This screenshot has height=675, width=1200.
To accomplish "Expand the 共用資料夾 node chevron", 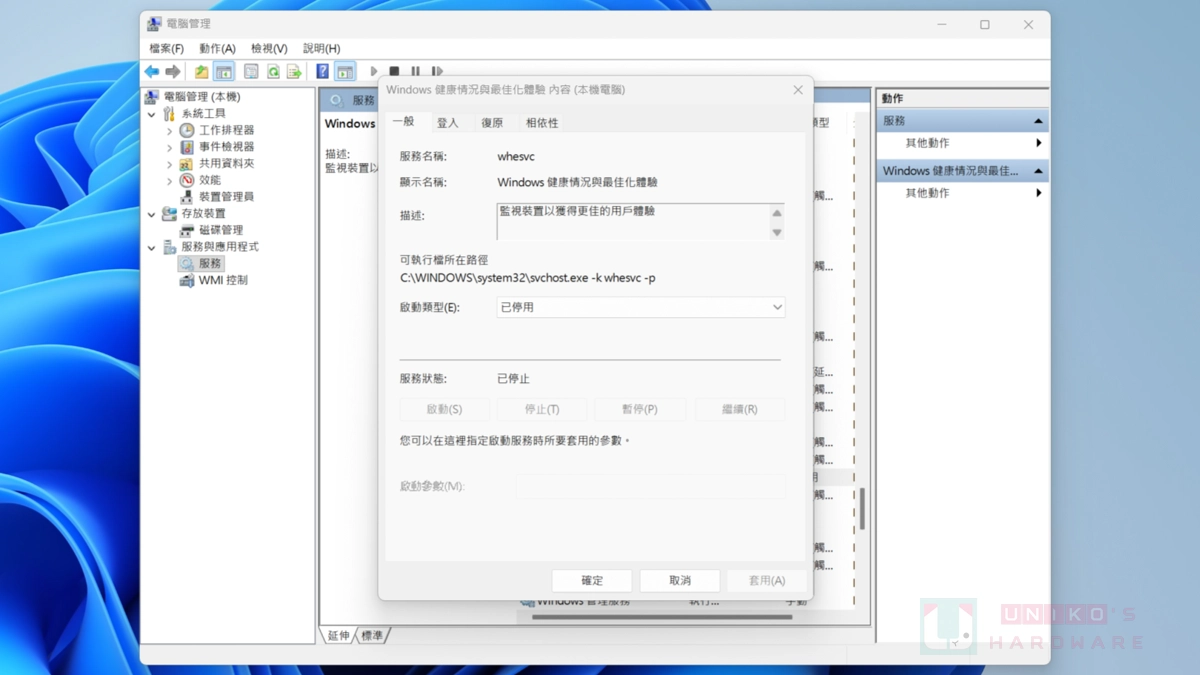I will 169,163.
